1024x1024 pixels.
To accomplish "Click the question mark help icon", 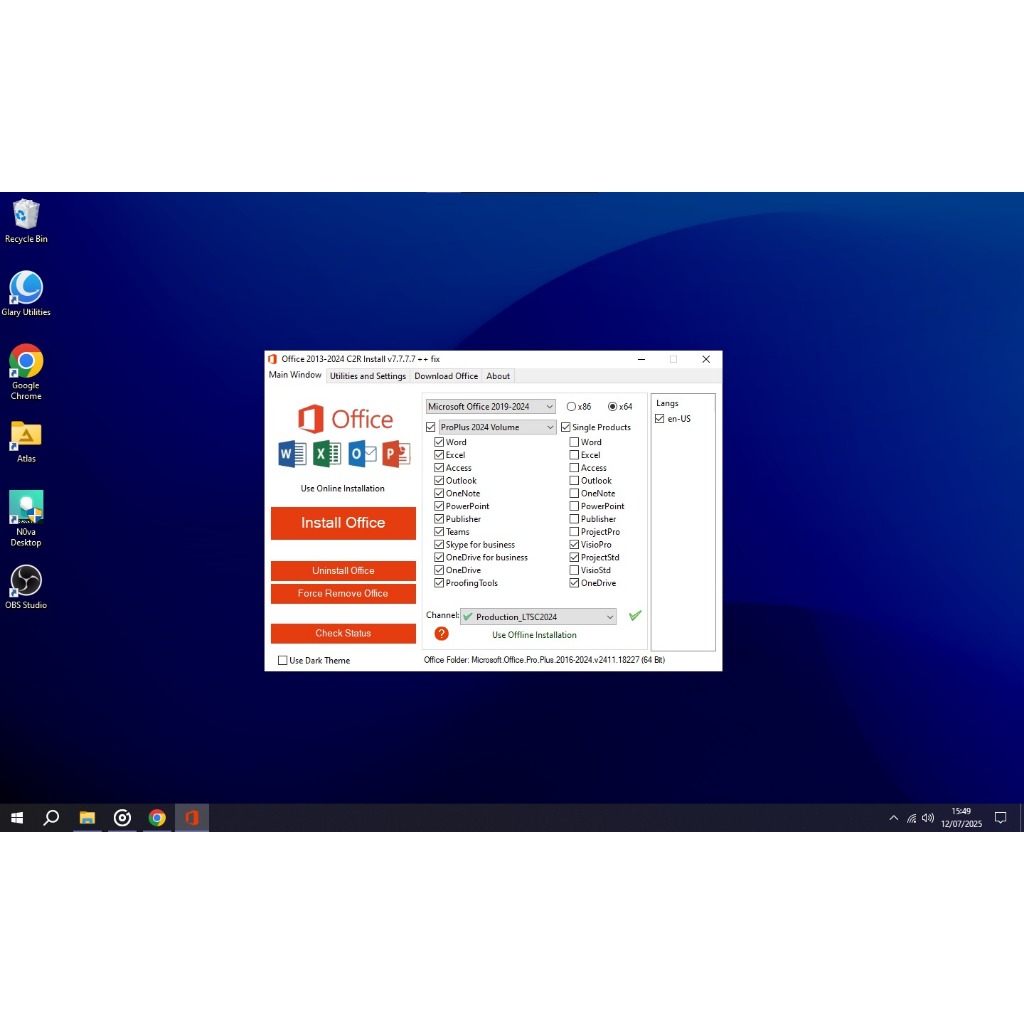I will pos(441,634).
